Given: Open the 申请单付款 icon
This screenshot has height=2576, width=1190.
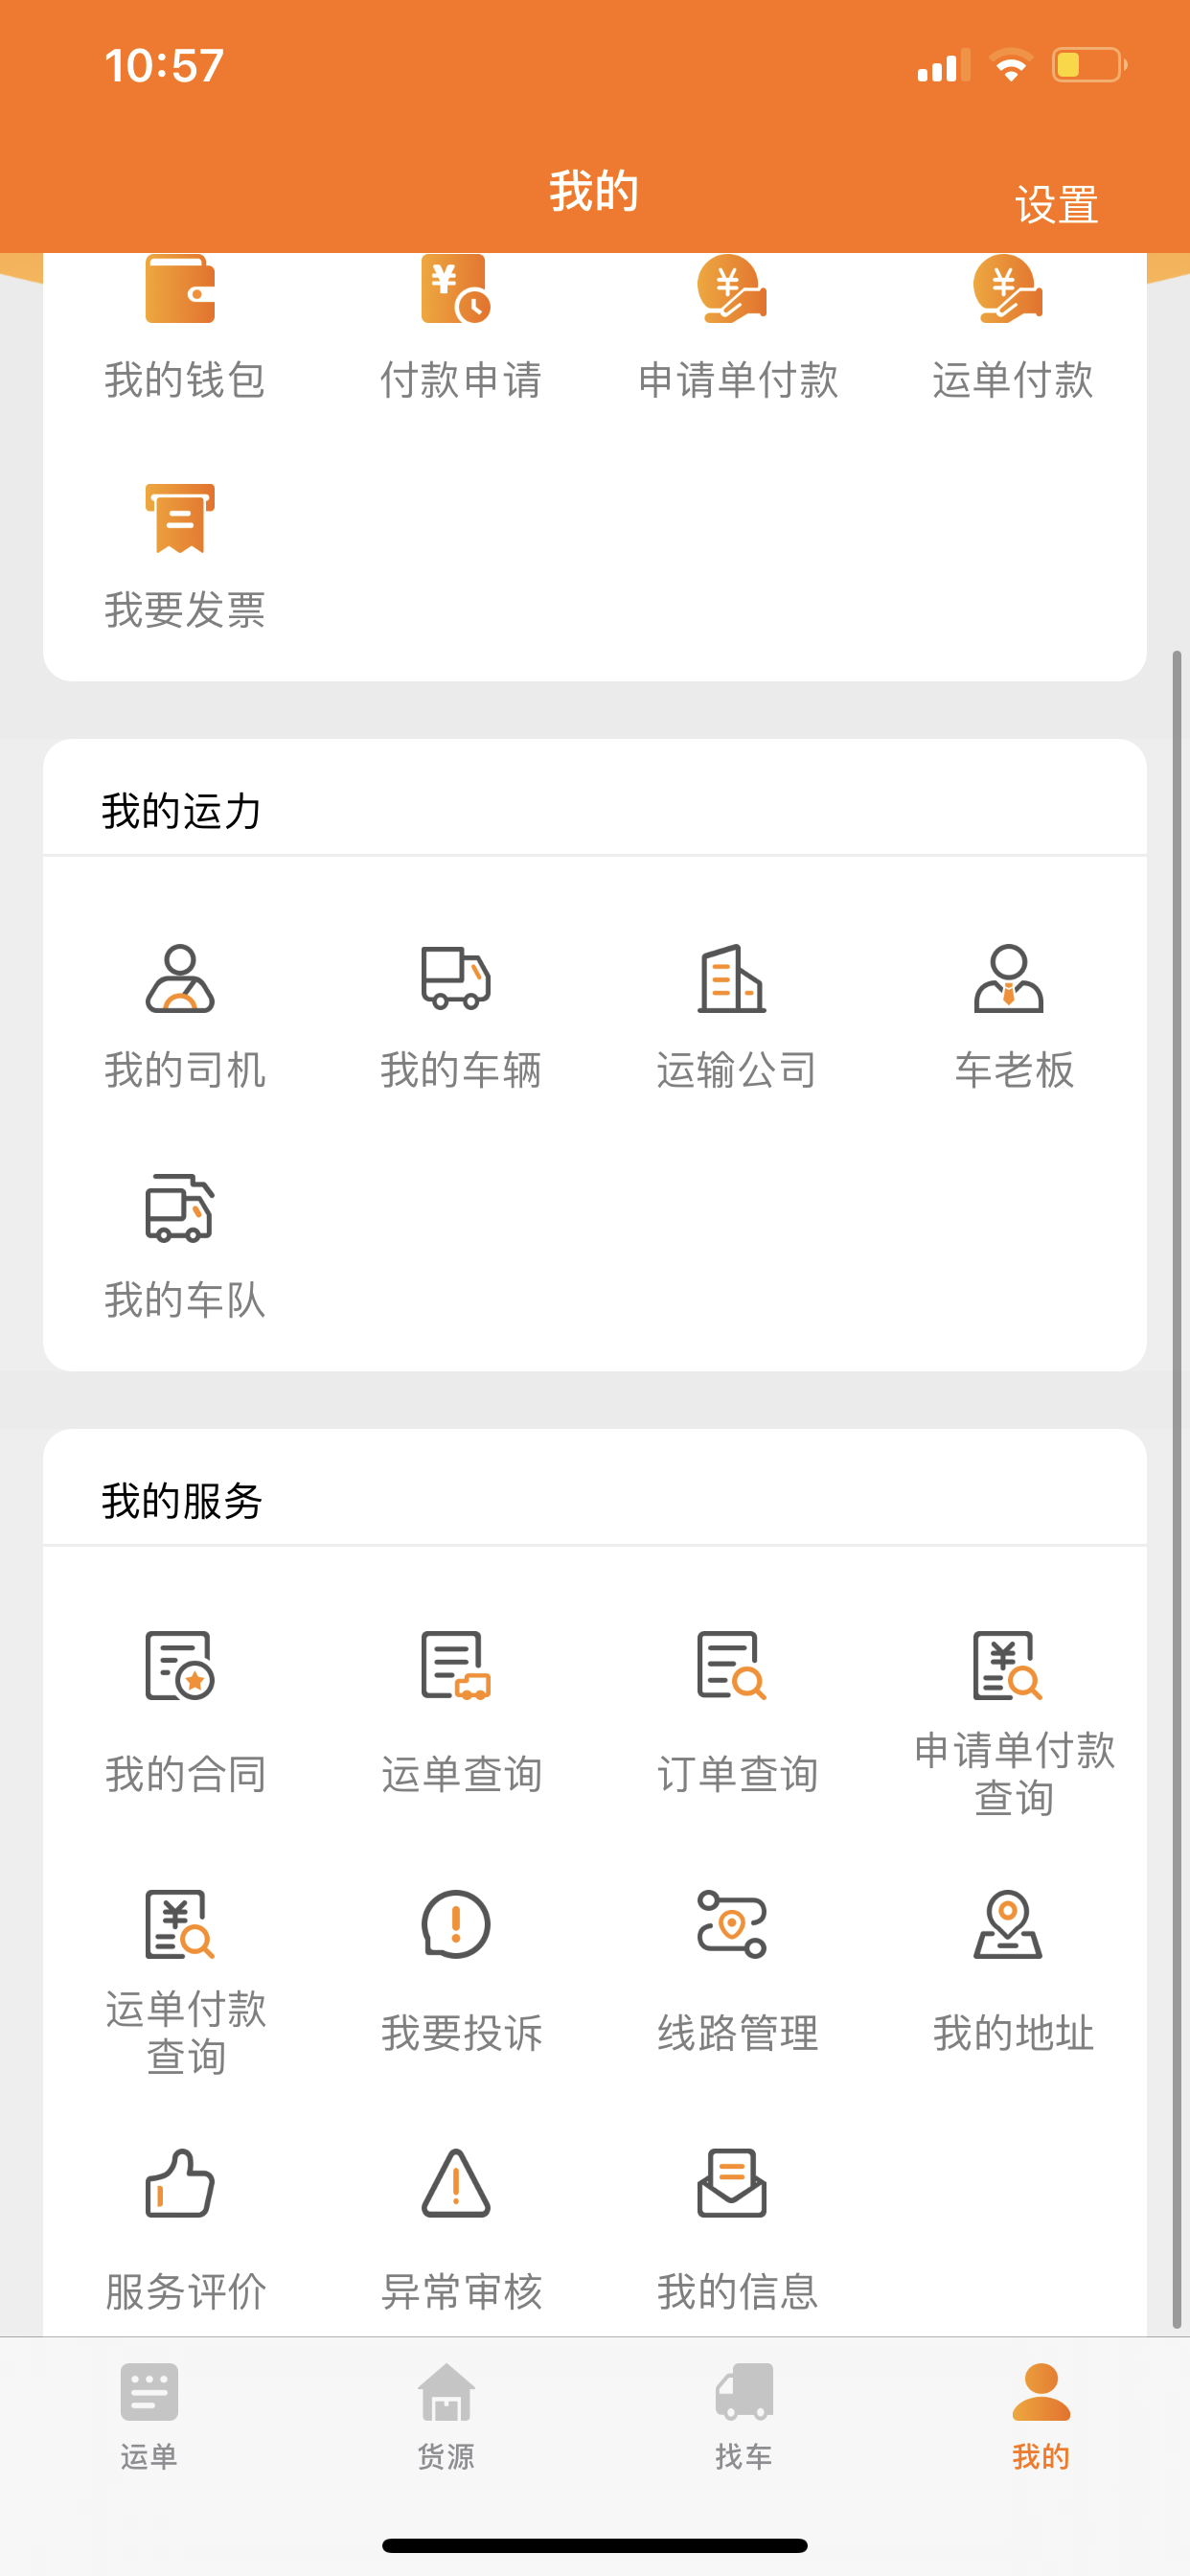Looking at the screenshot, I should [x=732, y=289].
